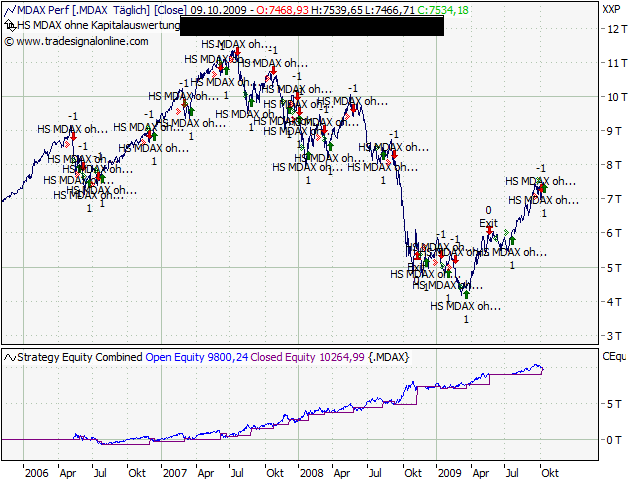Click the HS MDAX strategy icon in legend
This screenshot has height=480, width=640.
pyautogui.click(x=10, y=26)
